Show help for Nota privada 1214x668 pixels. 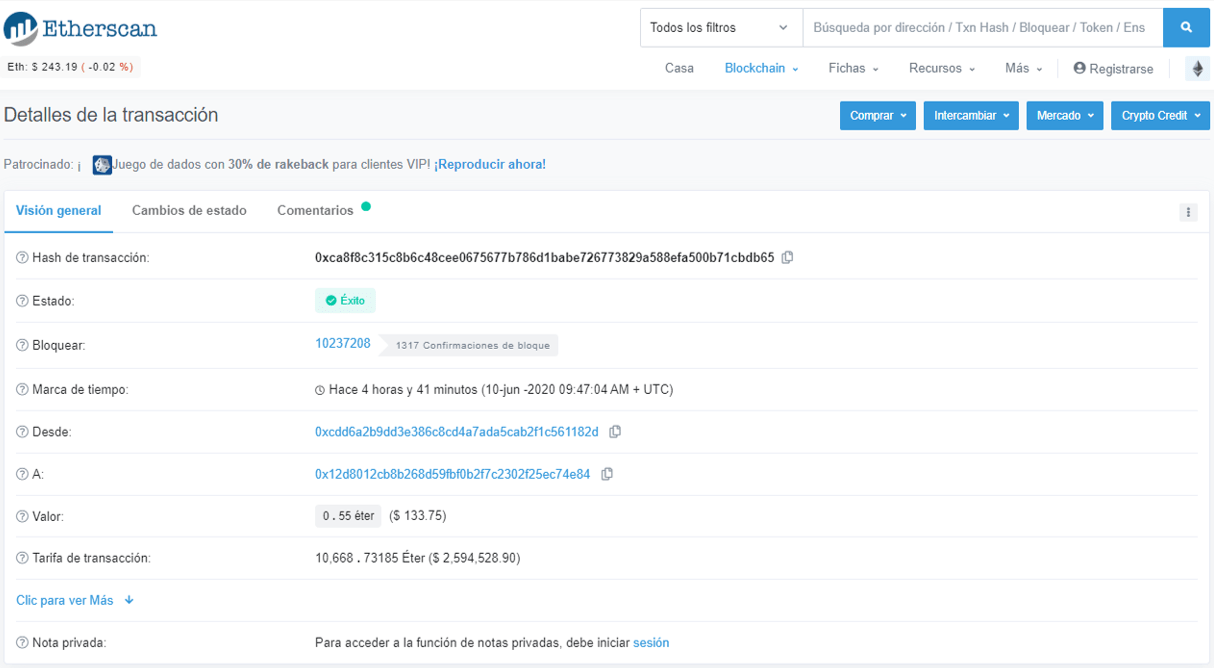pos(22,643)
